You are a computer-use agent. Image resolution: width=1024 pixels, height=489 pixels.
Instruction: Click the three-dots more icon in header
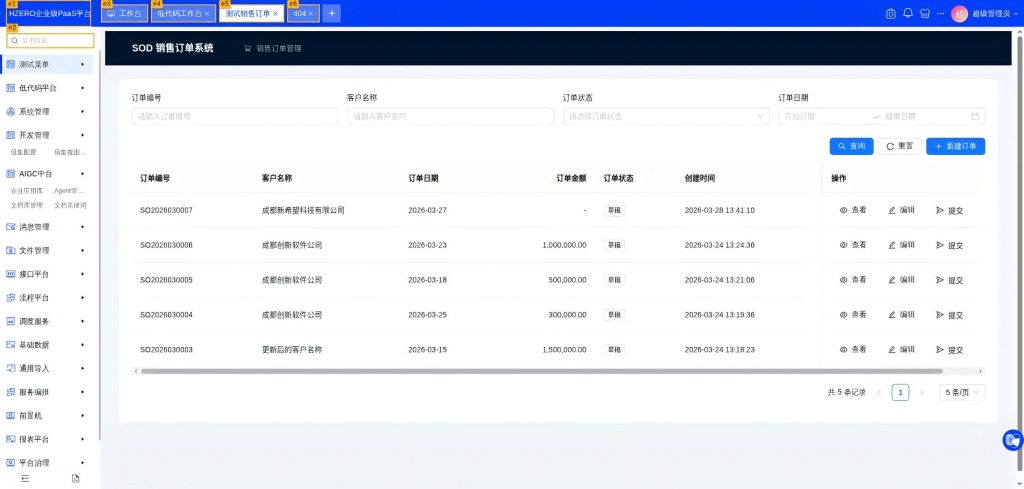point(941,13)
